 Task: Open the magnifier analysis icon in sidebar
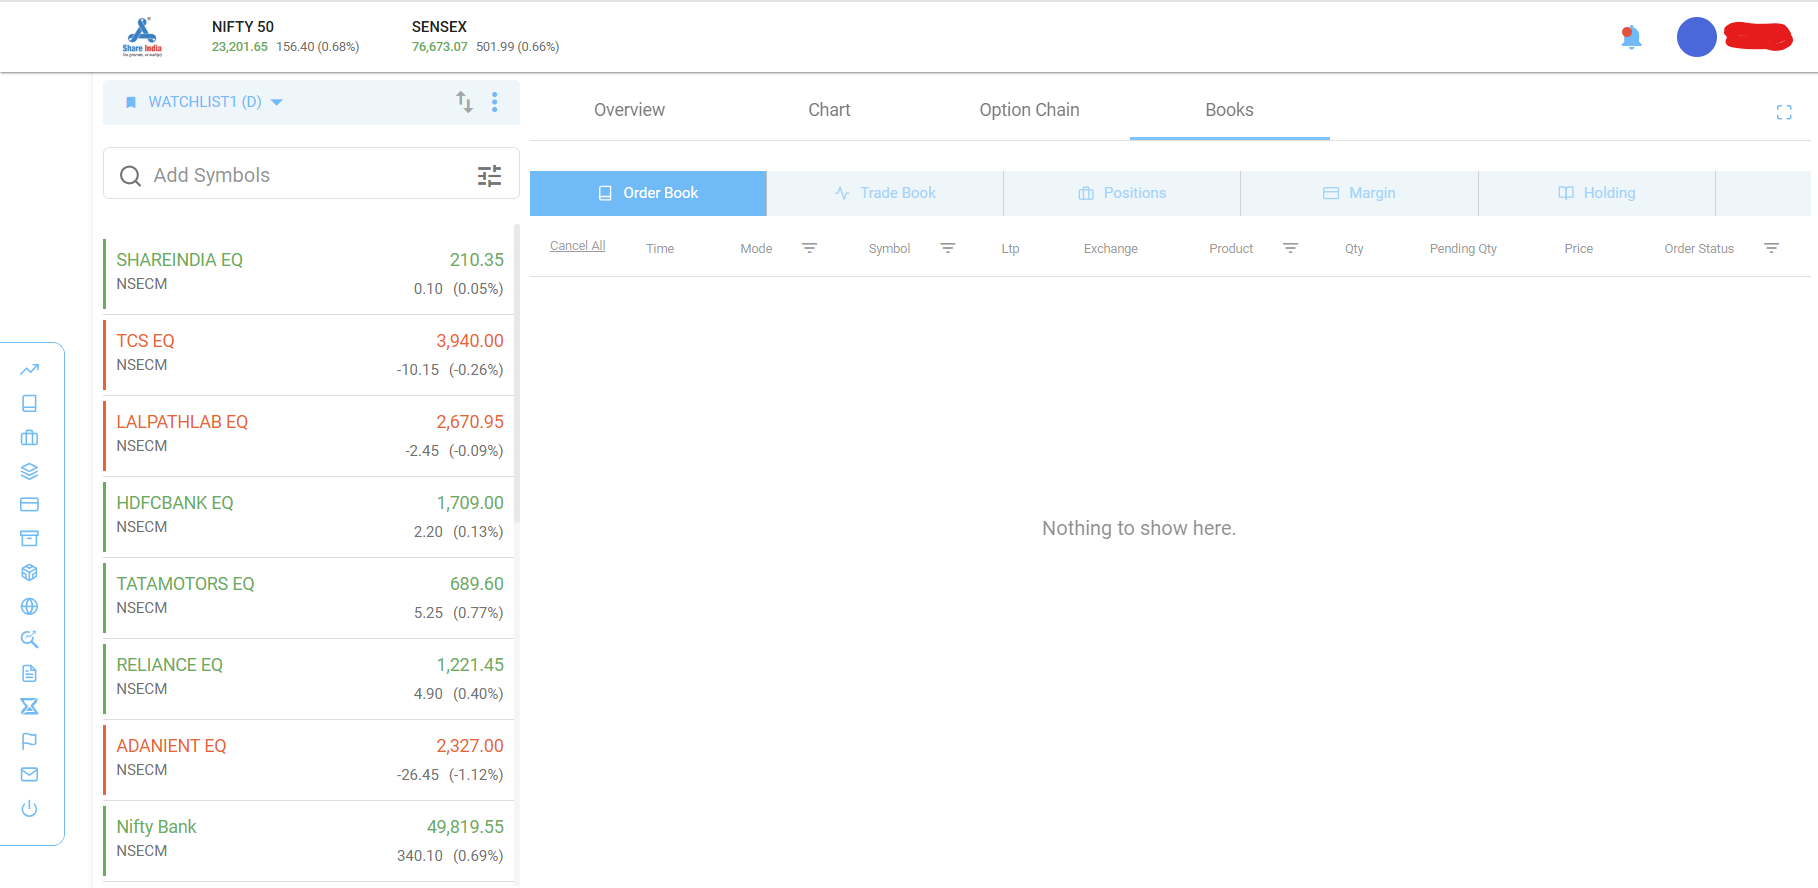point(29,639)
